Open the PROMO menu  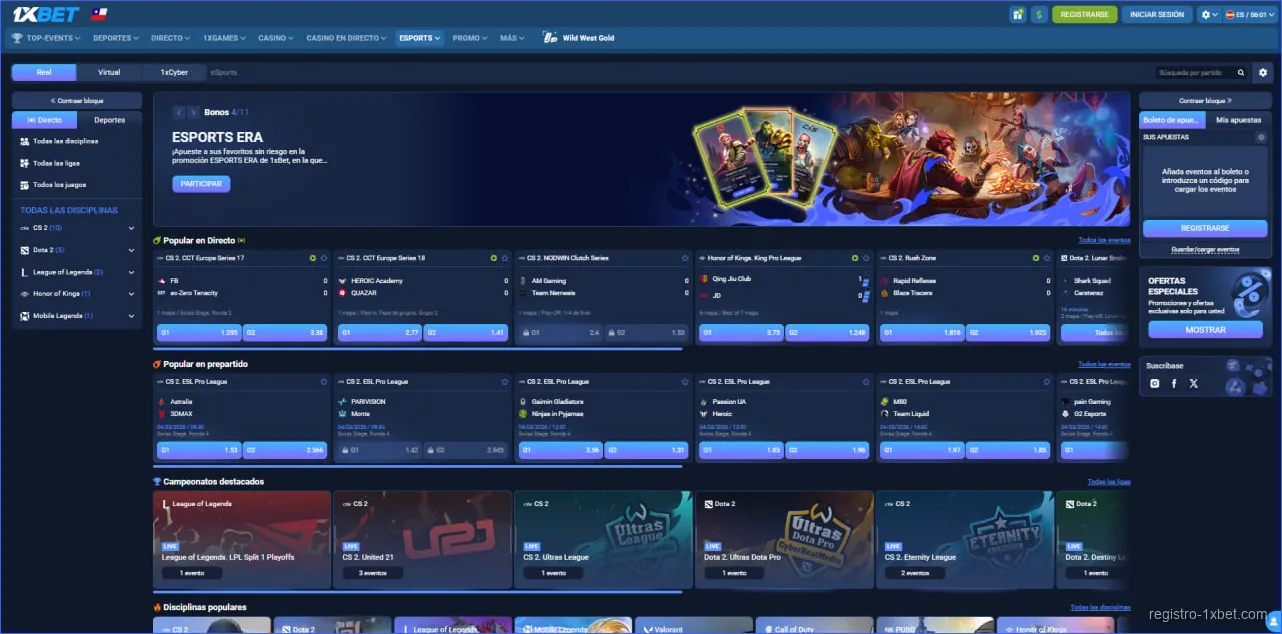(x=469, y=38)
